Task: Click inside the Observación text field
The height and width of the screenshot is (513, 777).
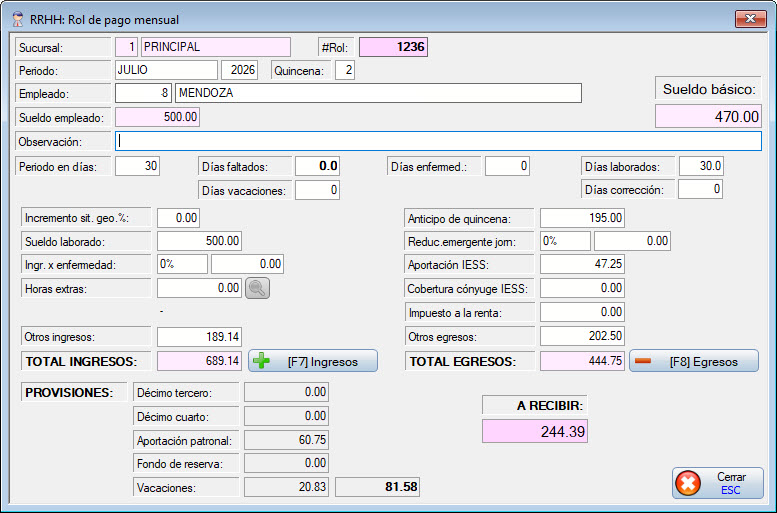Action: tap(438, 141)
